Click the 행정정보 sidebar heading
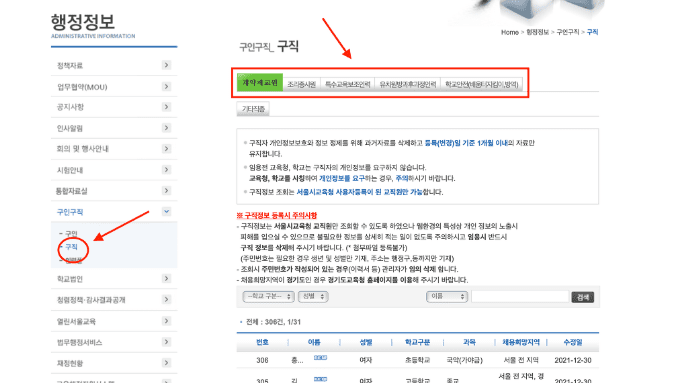This screenshot has height=383, width=694. pyautogui.click(x=83, y=21)
